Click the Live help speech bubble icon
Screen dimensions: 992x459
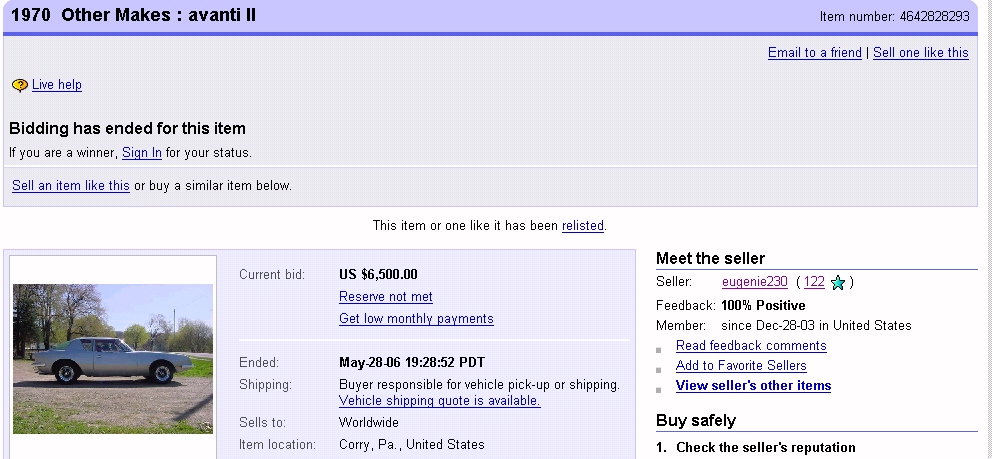(x=19, y=86)
